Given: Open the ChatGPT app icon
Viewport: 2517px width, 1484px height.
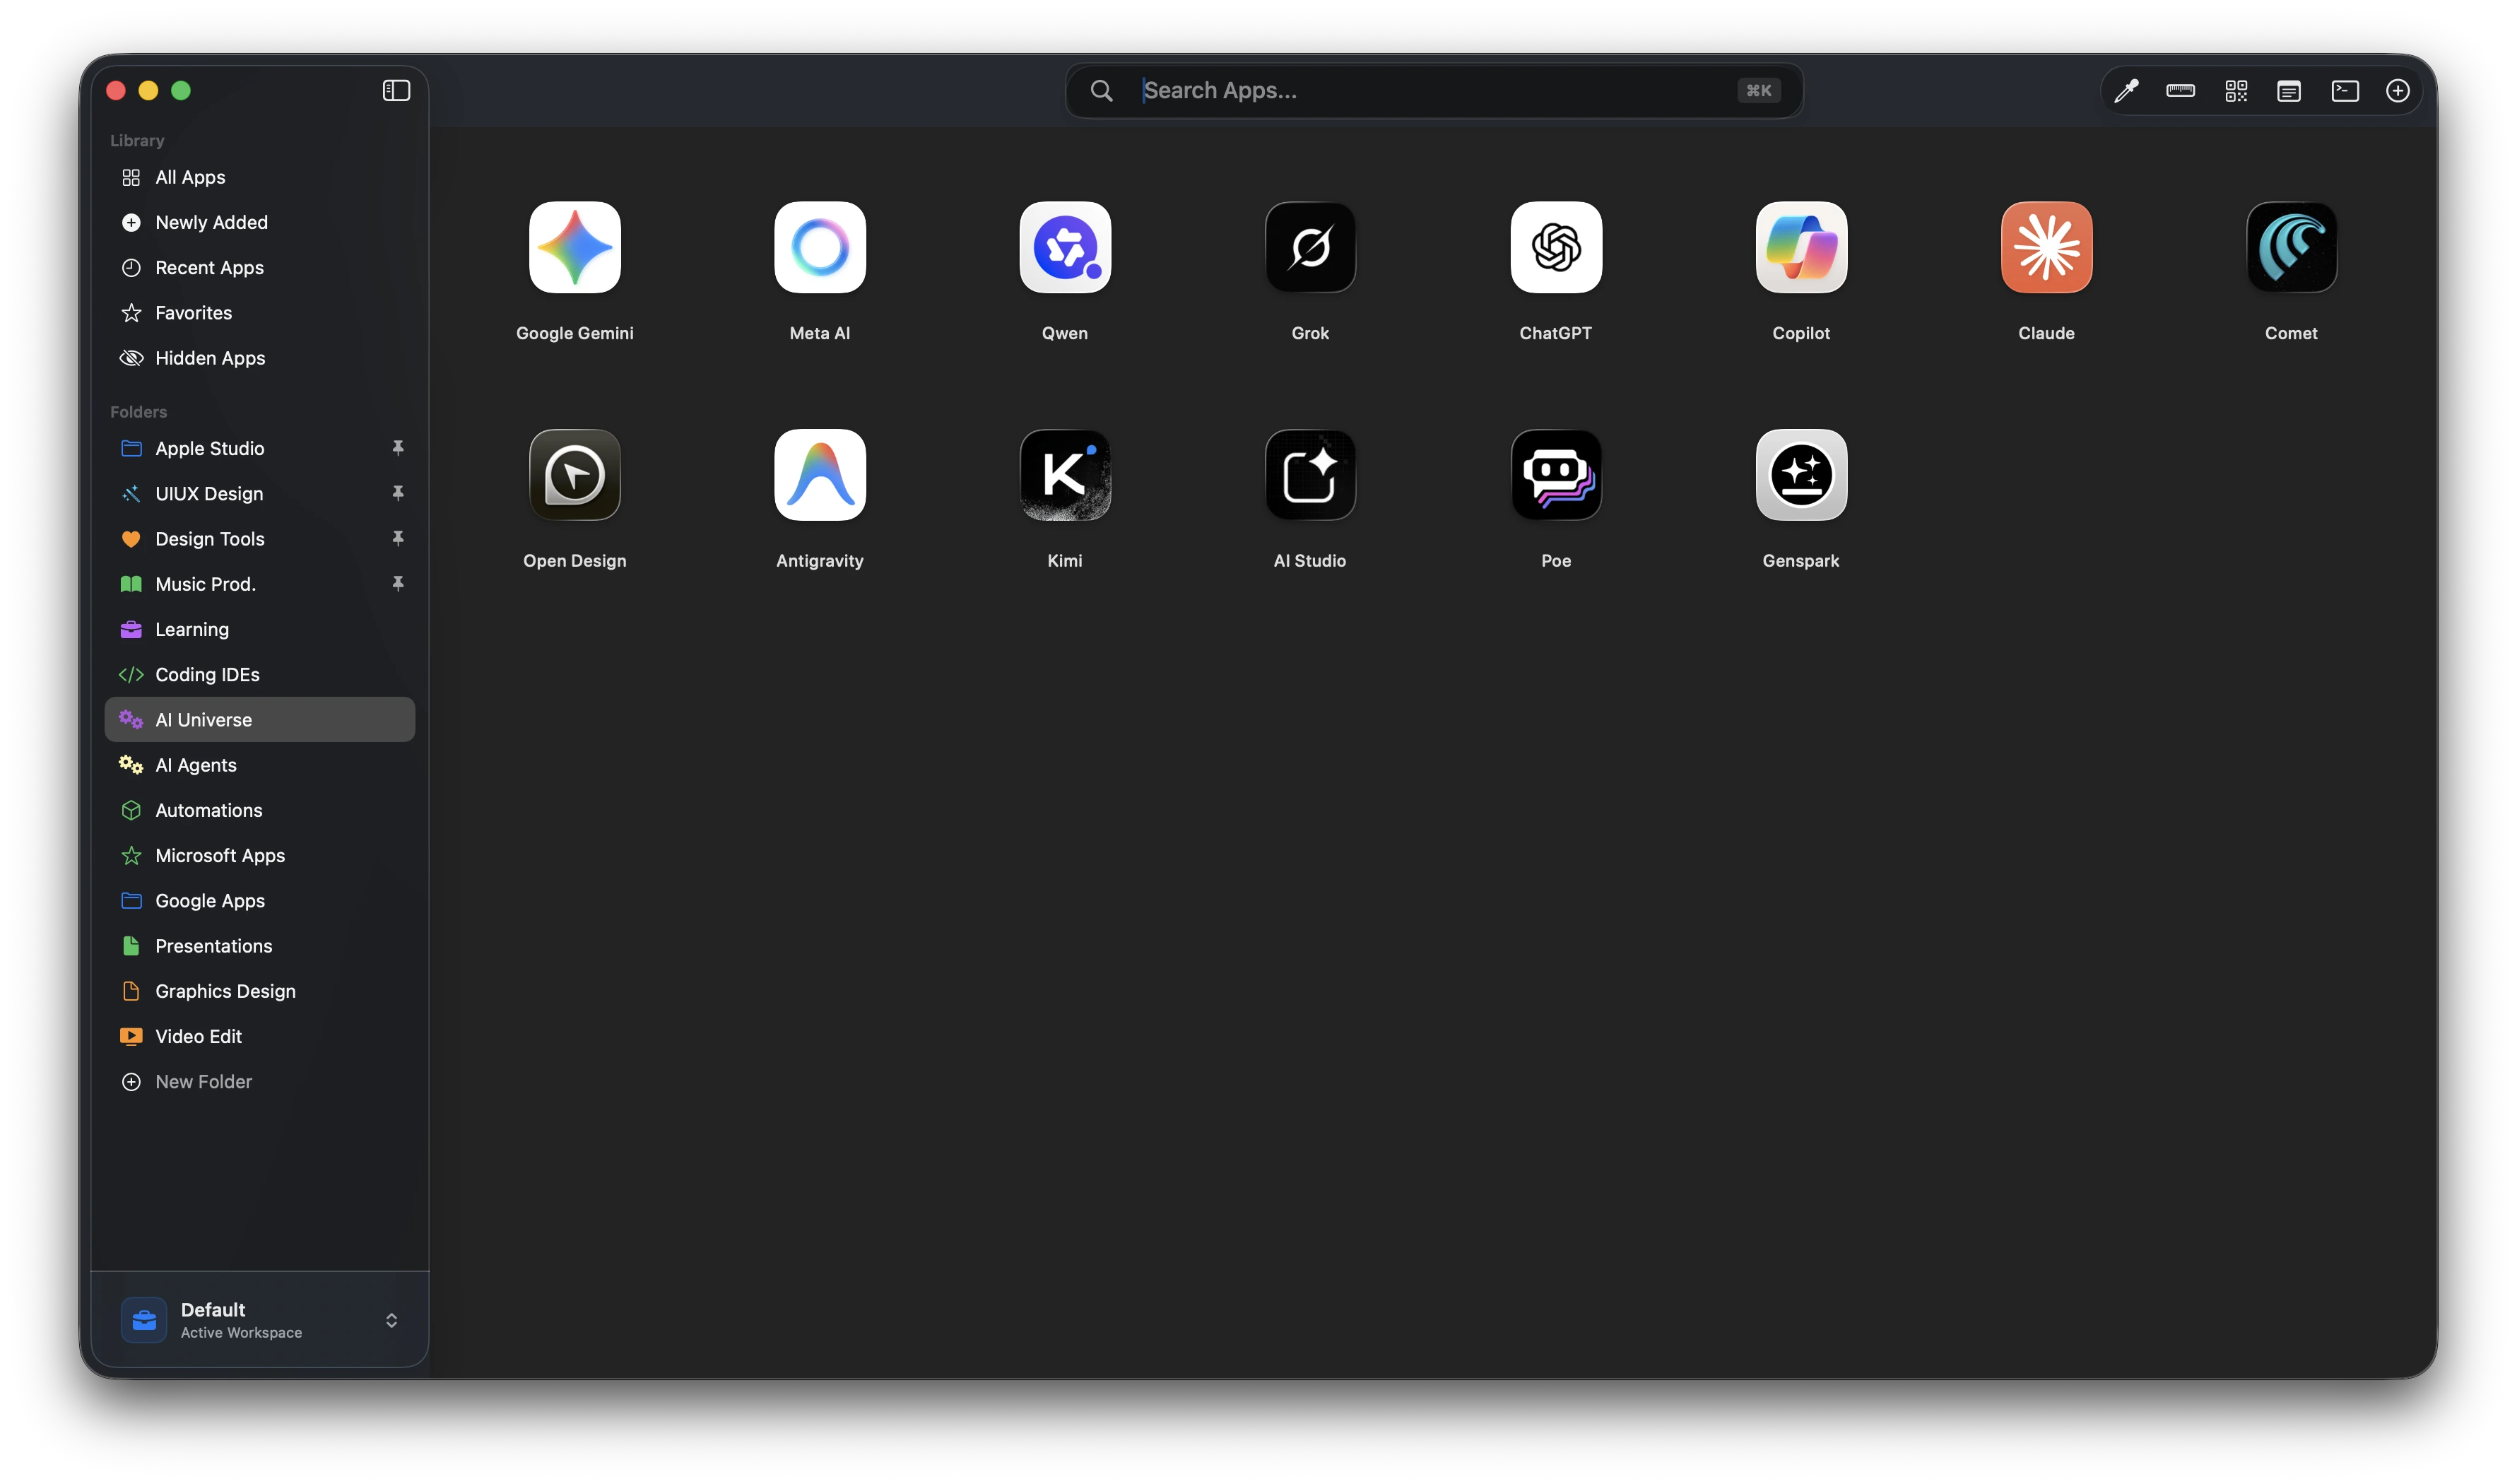Looking at the screenshot, I should pyautogui.click(x=1556, y=247).
